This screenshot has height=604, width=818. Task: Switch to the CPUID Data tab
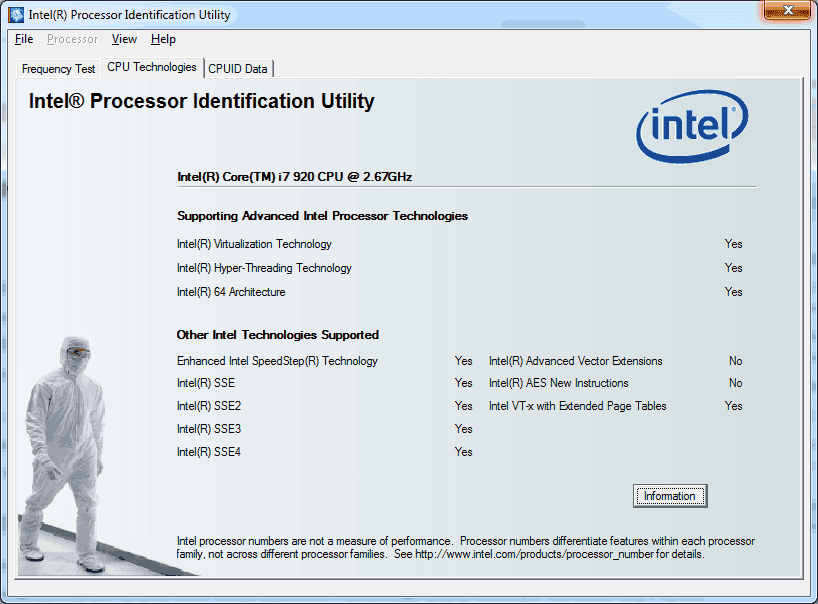click(x=238, y=68)
